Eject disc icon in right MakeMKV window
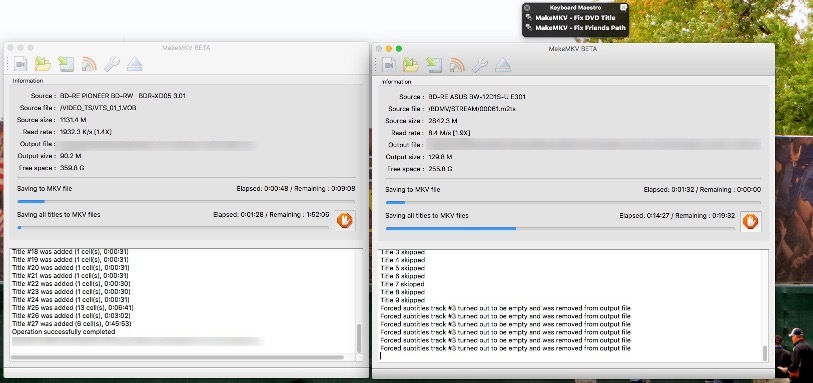This screenshot has height=383, width=813. click(502, 65)
